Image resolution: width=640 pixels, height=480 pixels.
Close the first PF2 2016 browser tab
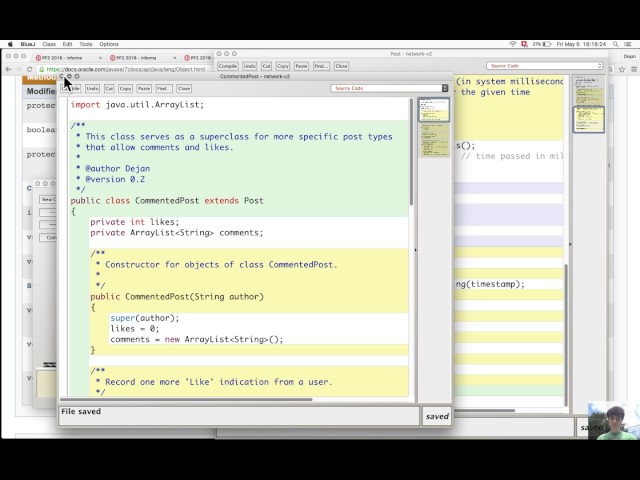[100, 58]
